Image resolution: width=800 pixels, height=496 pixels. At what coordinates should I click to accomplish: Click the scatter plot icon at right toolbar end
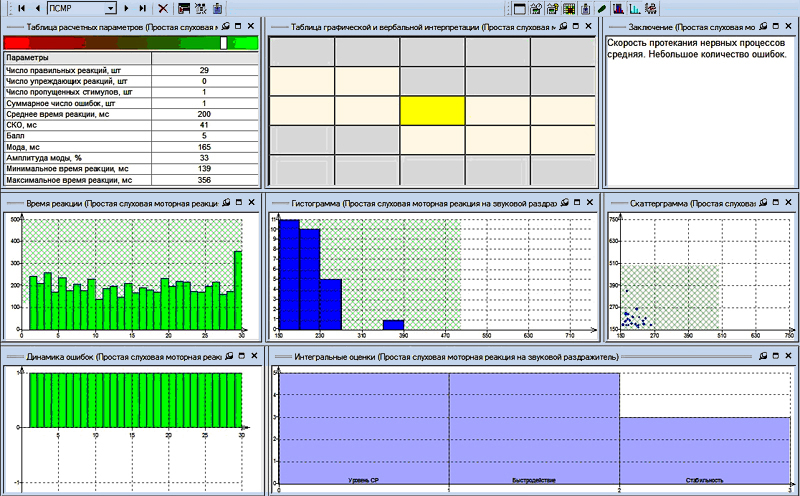tap(651, 9)
